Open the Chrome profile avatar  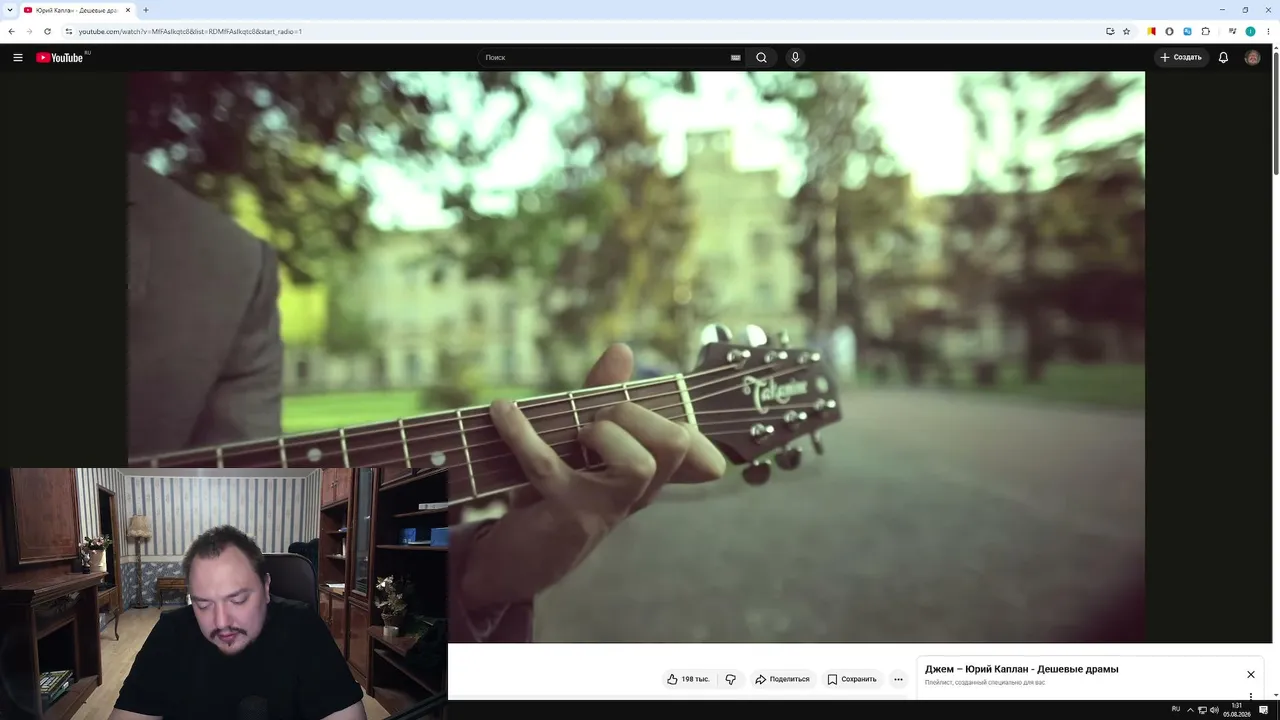[1250, 31]
